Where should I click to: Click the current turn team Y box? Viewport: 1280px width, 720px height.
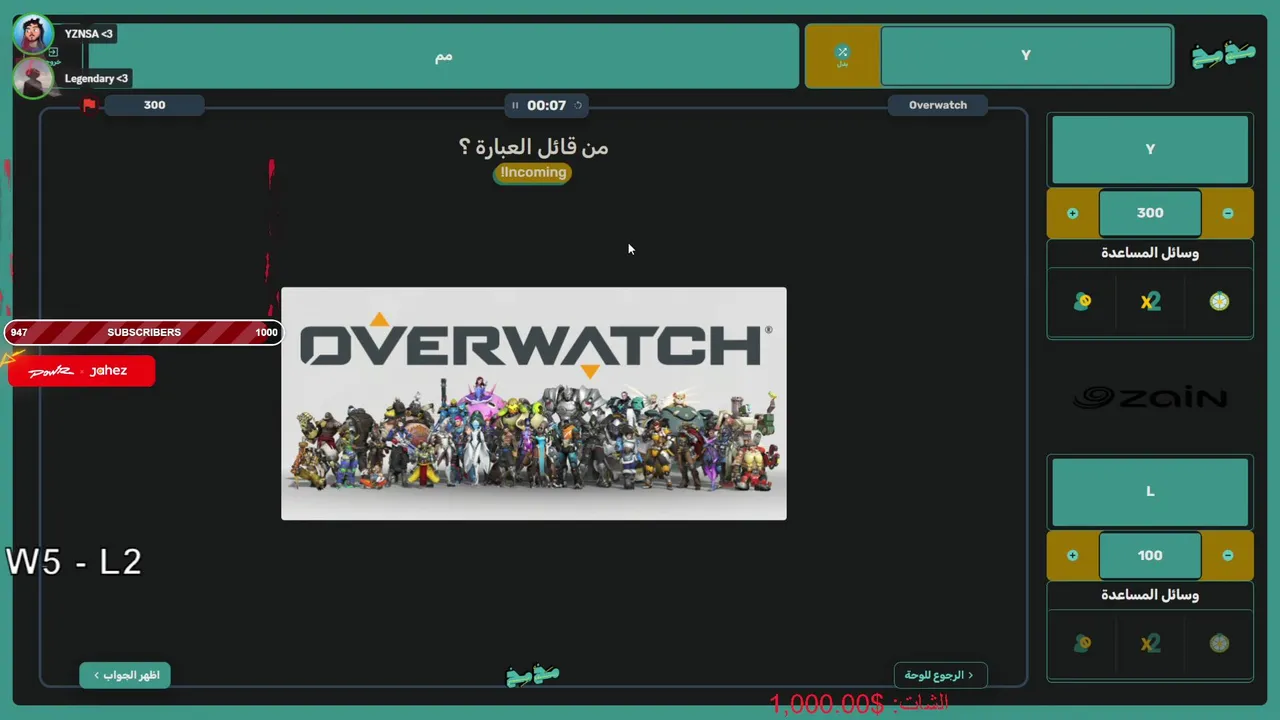coord(1026,56)
